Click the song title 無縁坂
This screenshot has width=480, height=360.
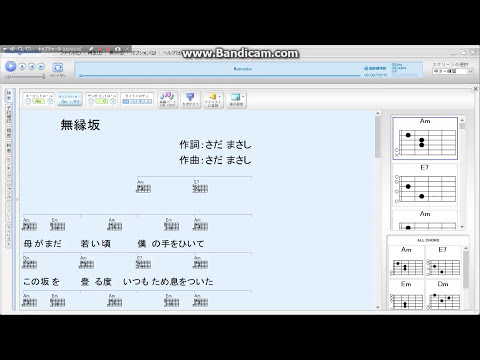(x=80, y=125)
